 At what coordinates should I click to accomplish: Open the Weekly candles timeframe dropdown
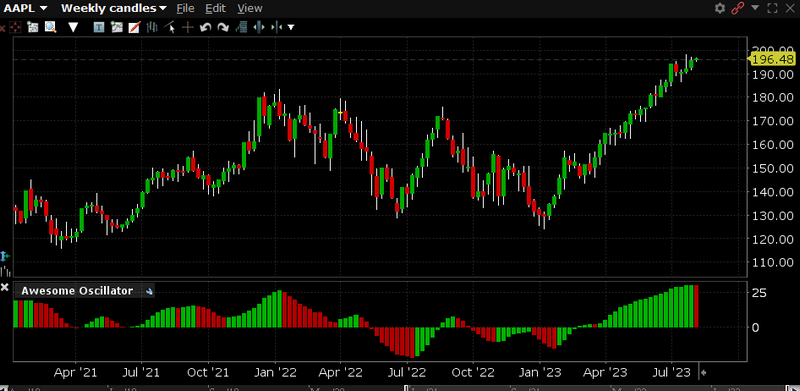pyautogui.click(x=113, y=8)
